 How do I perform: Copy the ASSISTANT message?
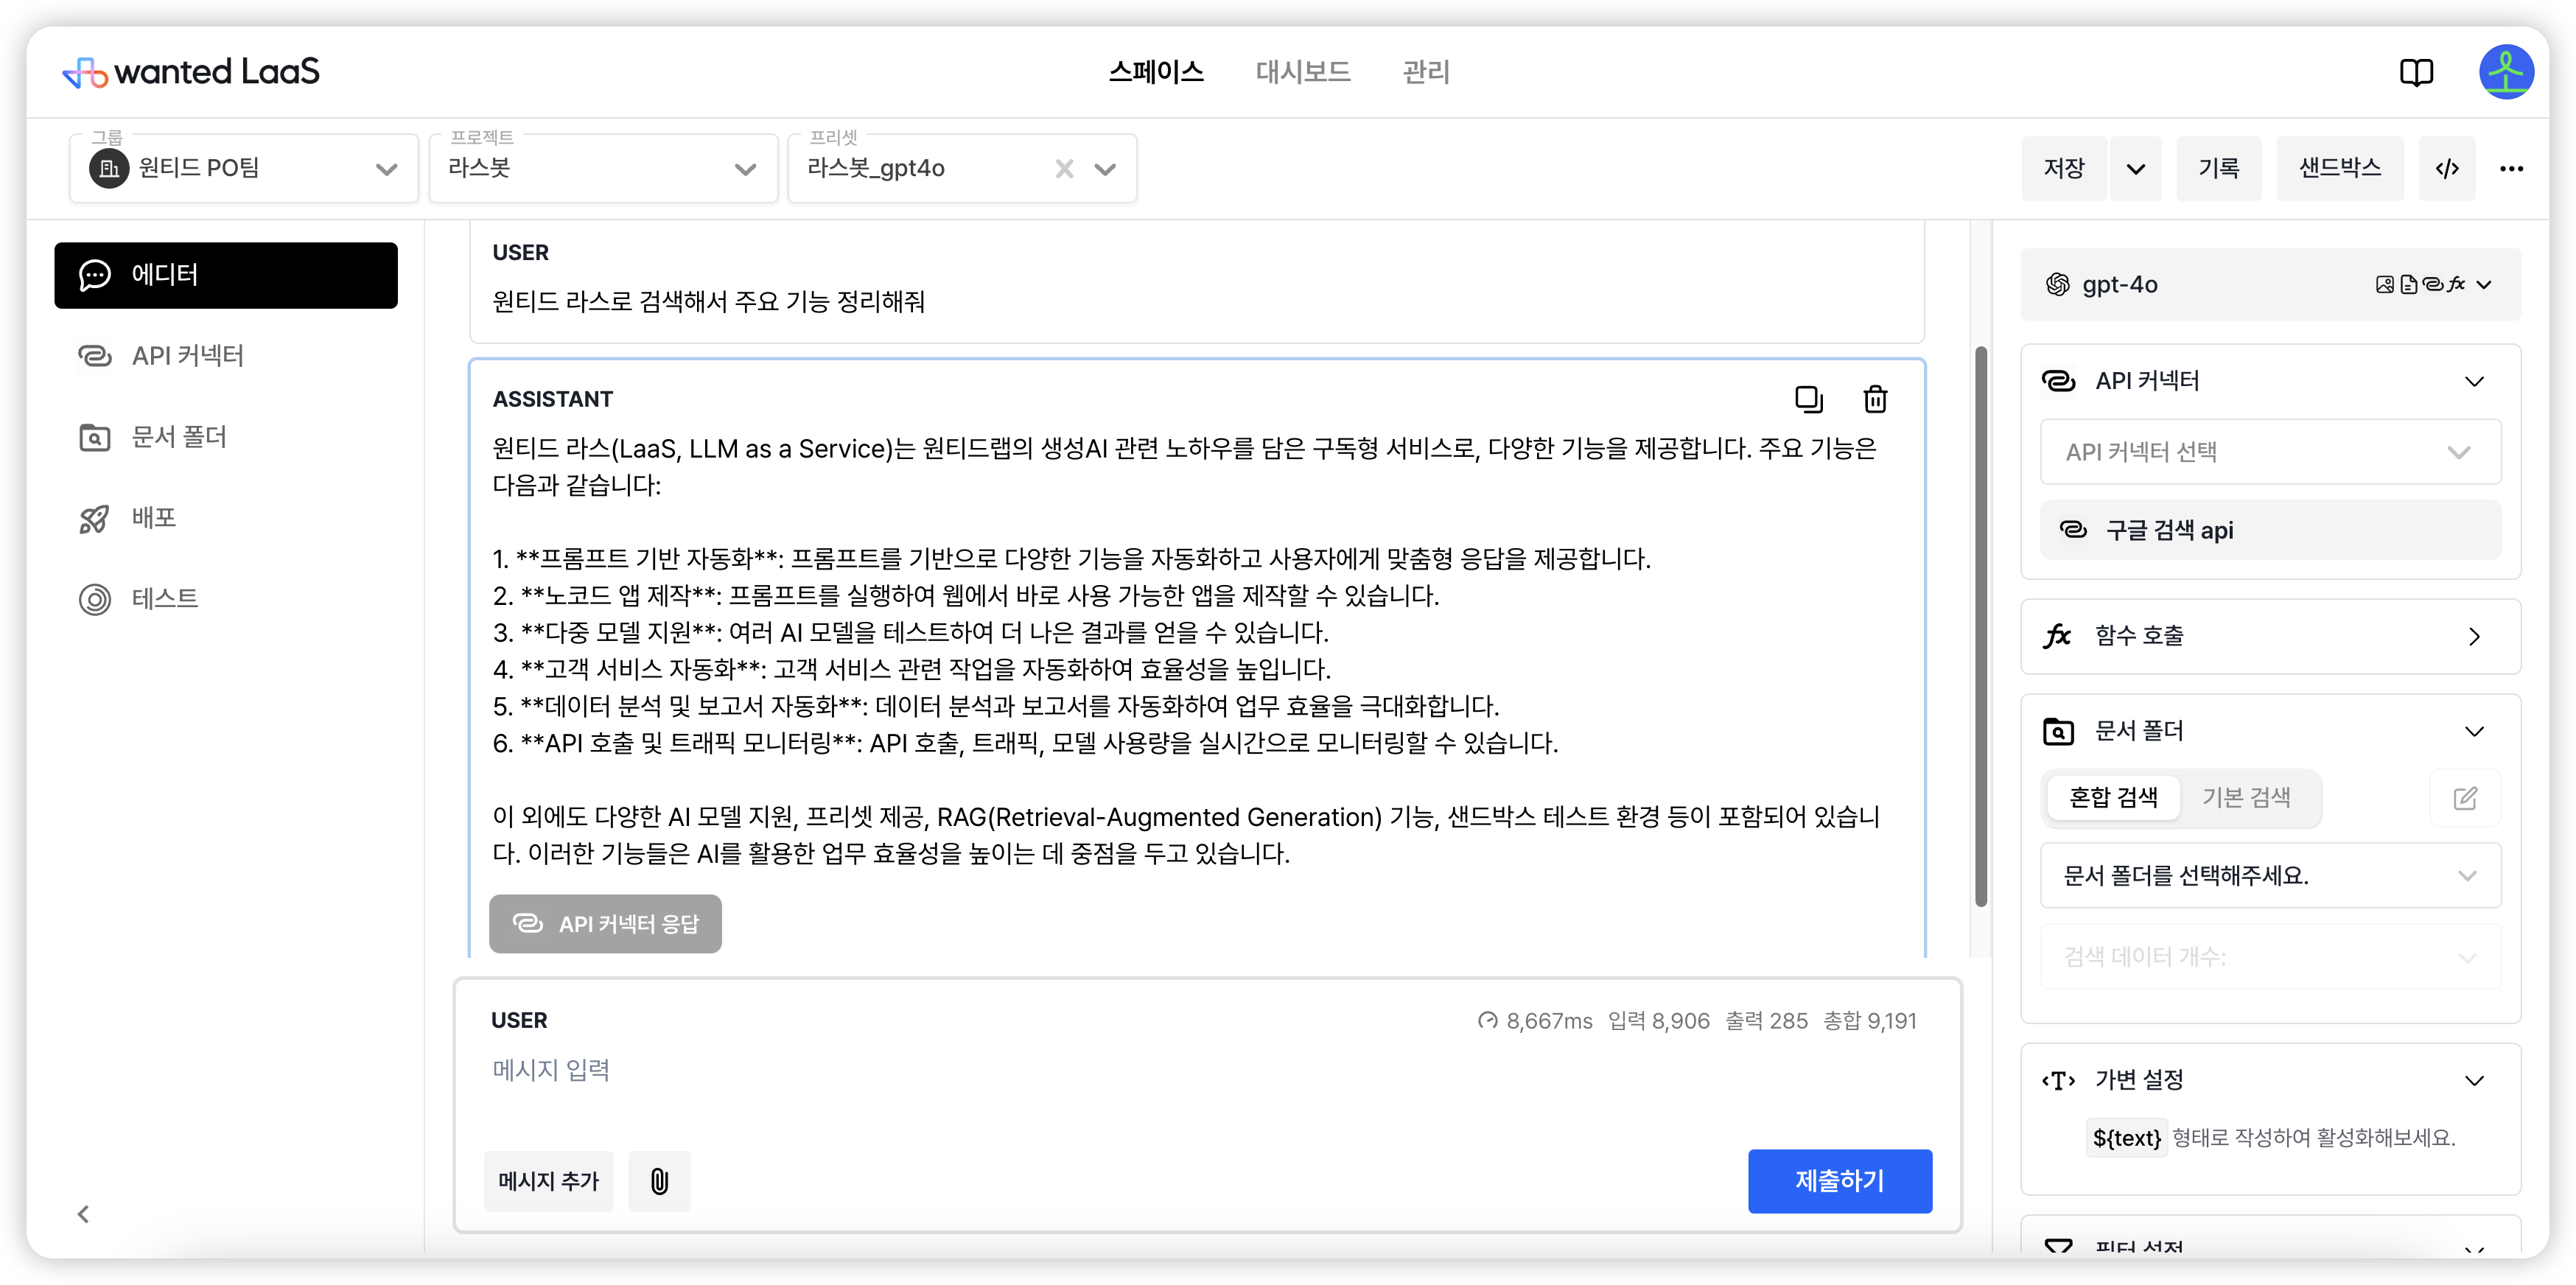click(x=1808, y=399)
